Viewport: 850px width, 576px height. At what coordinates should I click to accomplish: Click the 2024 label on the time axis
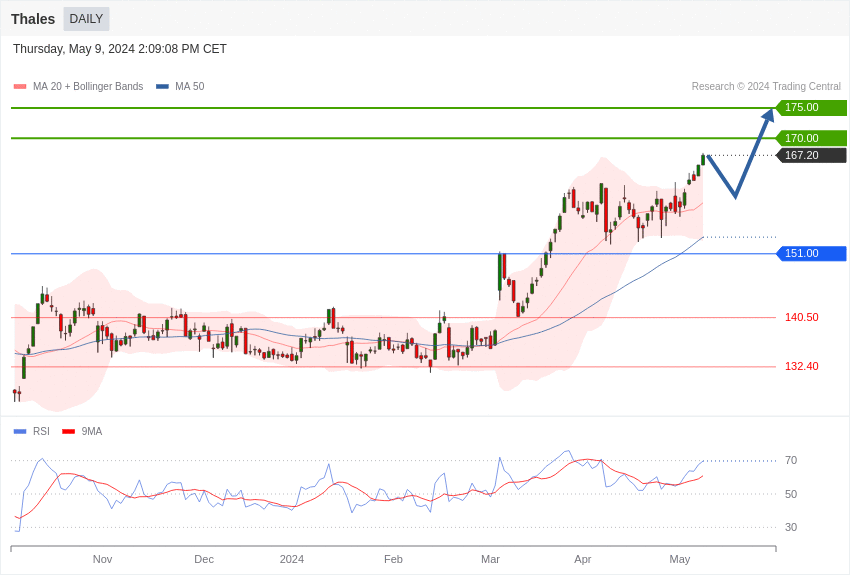(x=292, y=559)
